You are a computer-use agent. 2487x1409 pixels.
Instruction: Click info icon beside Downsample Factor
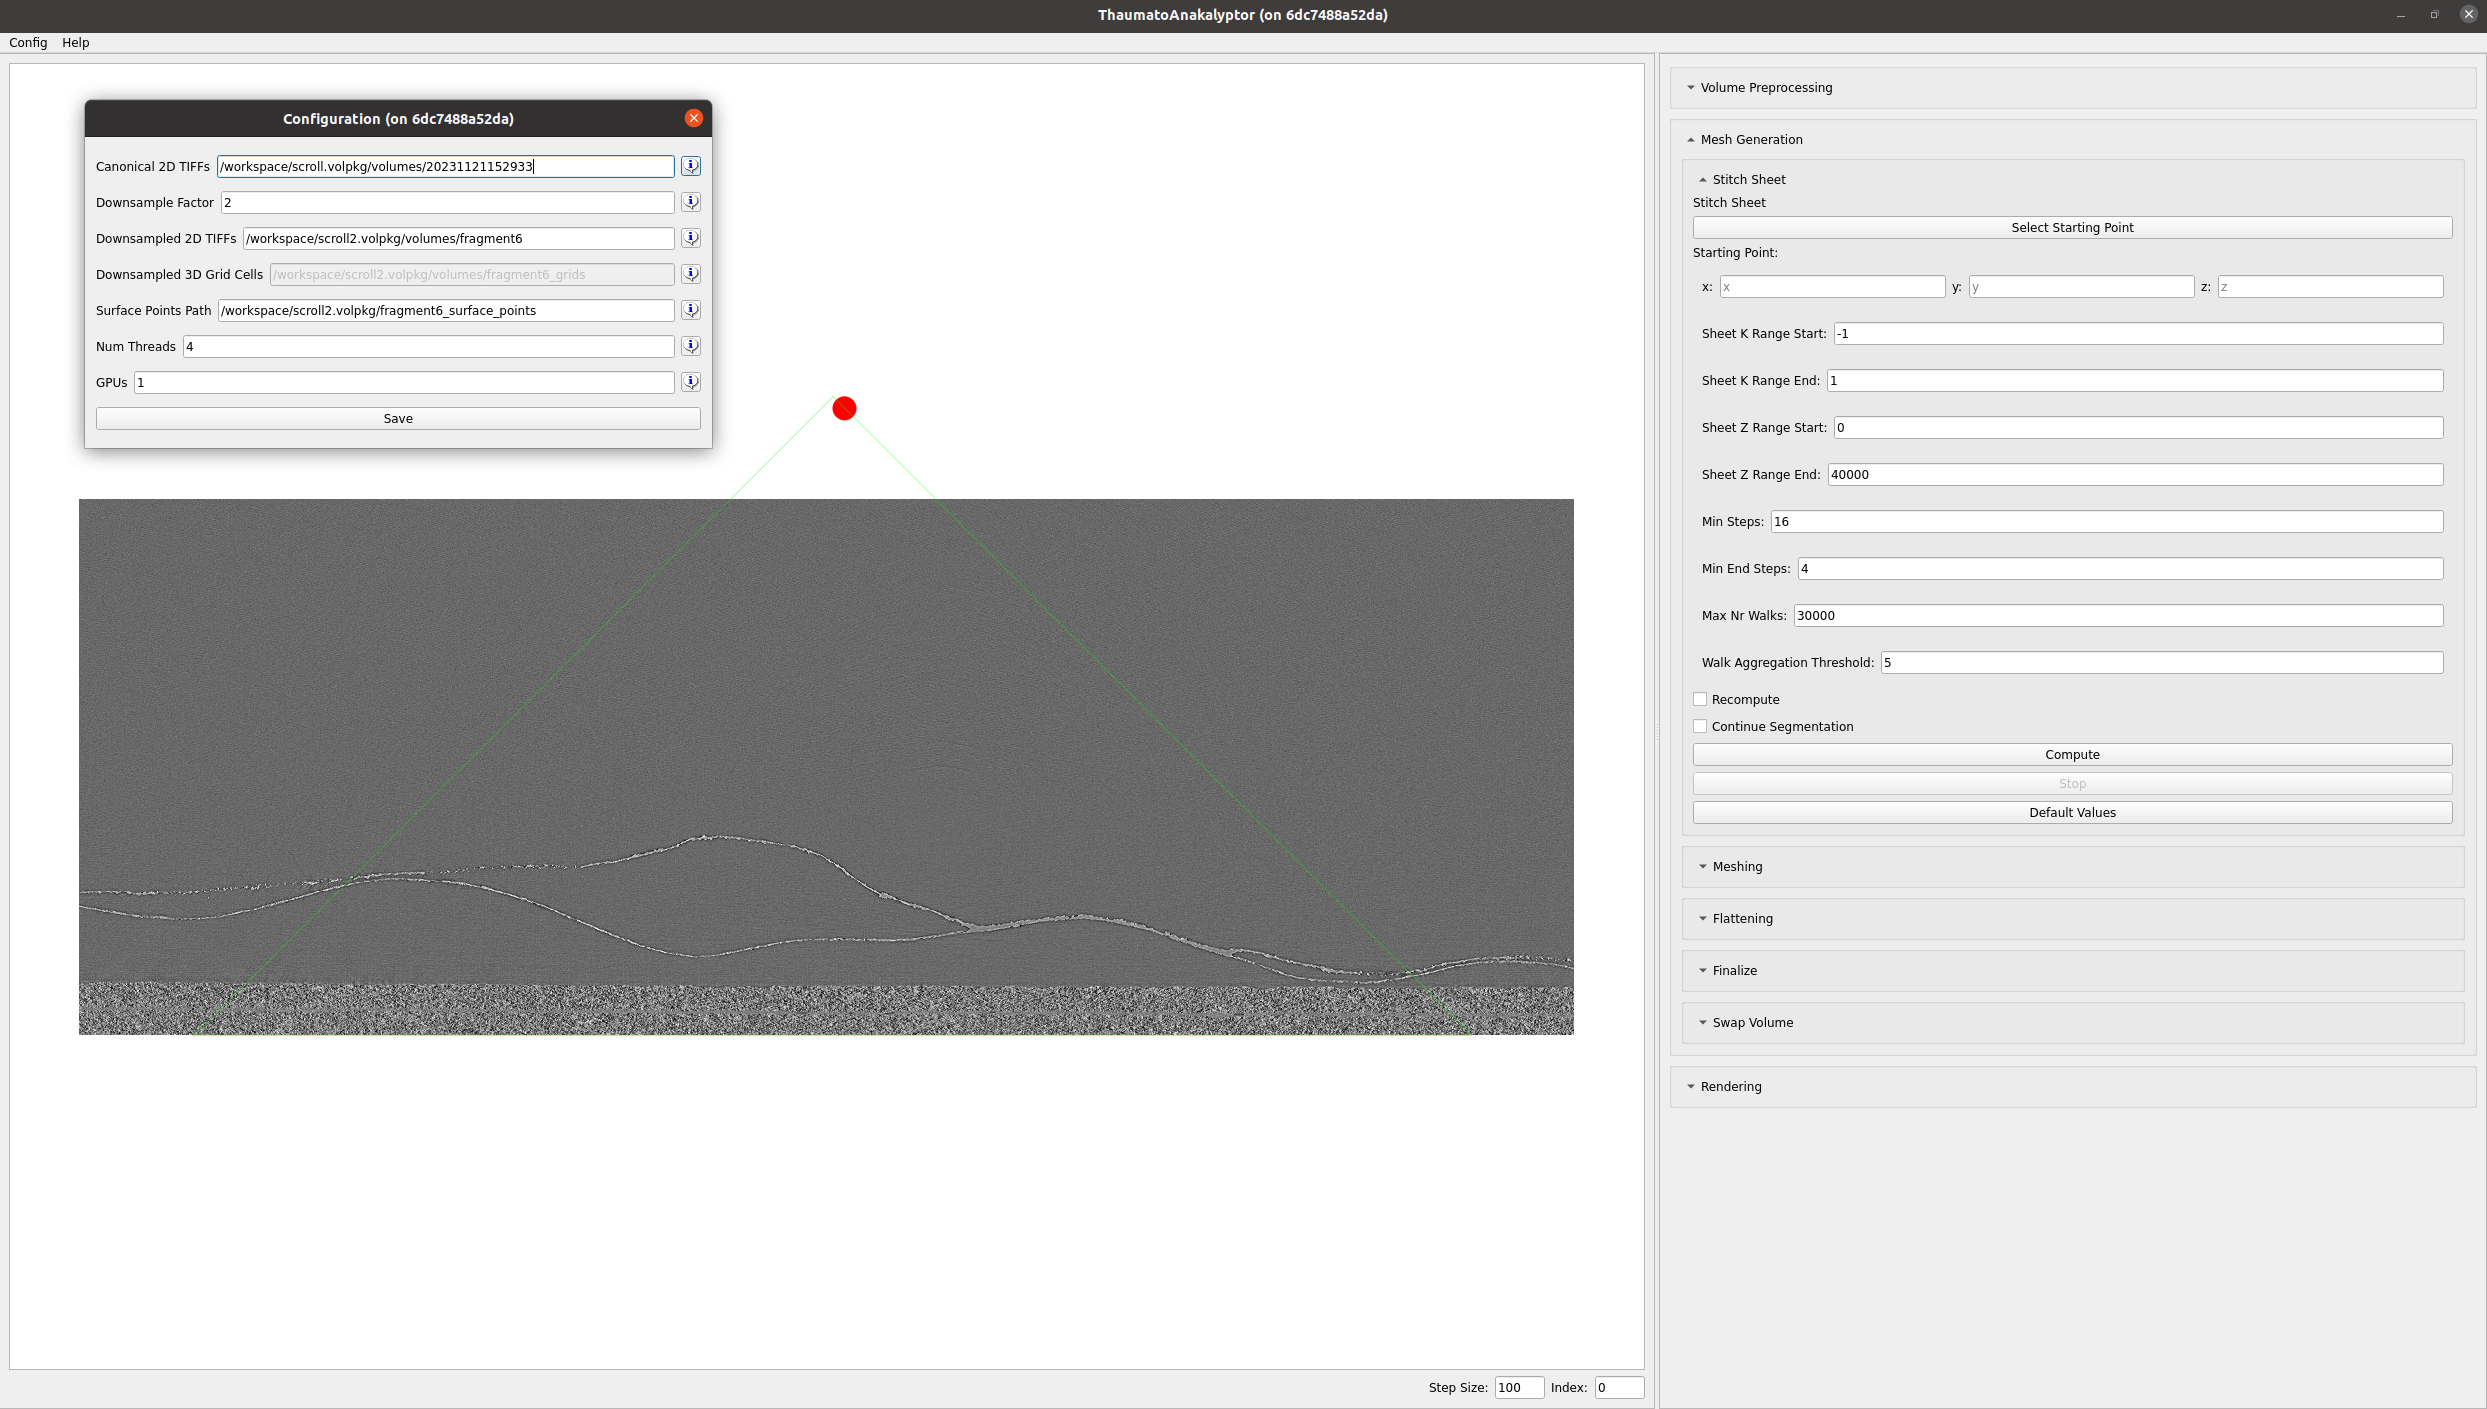[x=691, y=202]
